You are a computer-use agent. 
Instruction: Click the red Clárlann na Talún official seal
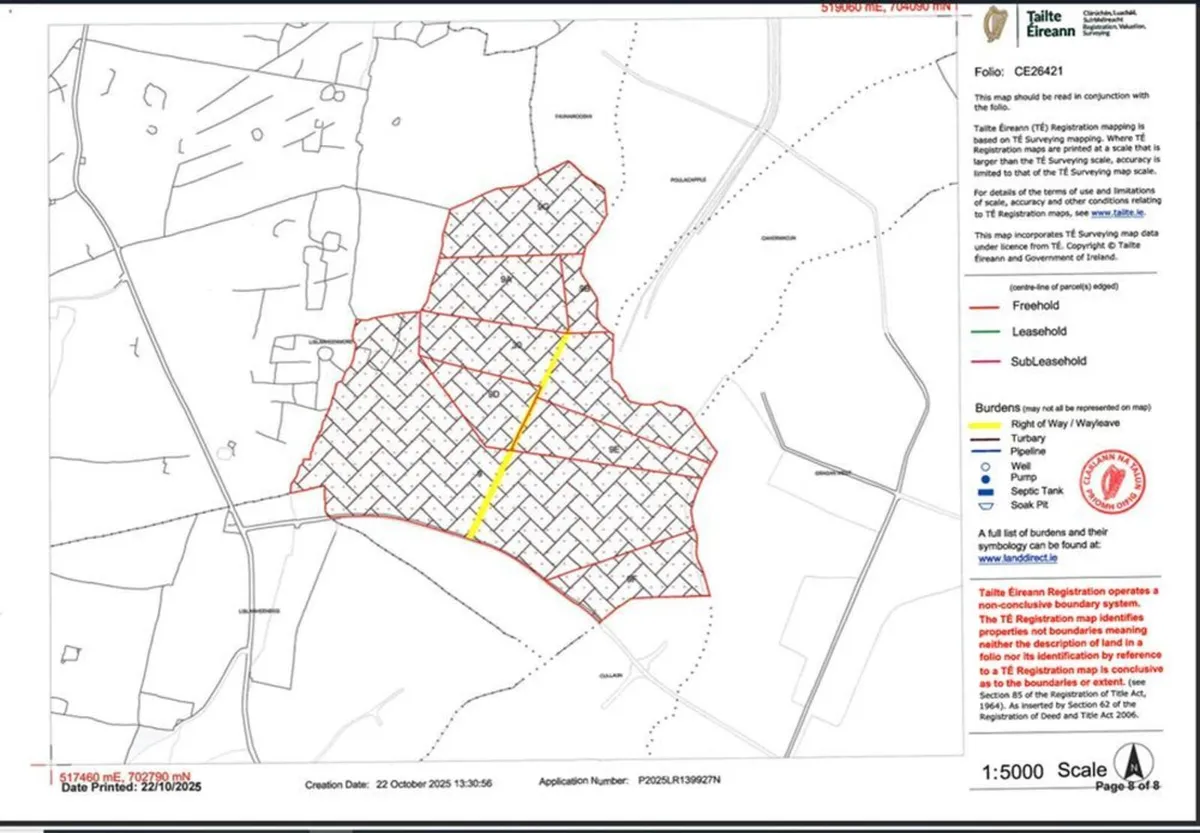pos(1111,481)
